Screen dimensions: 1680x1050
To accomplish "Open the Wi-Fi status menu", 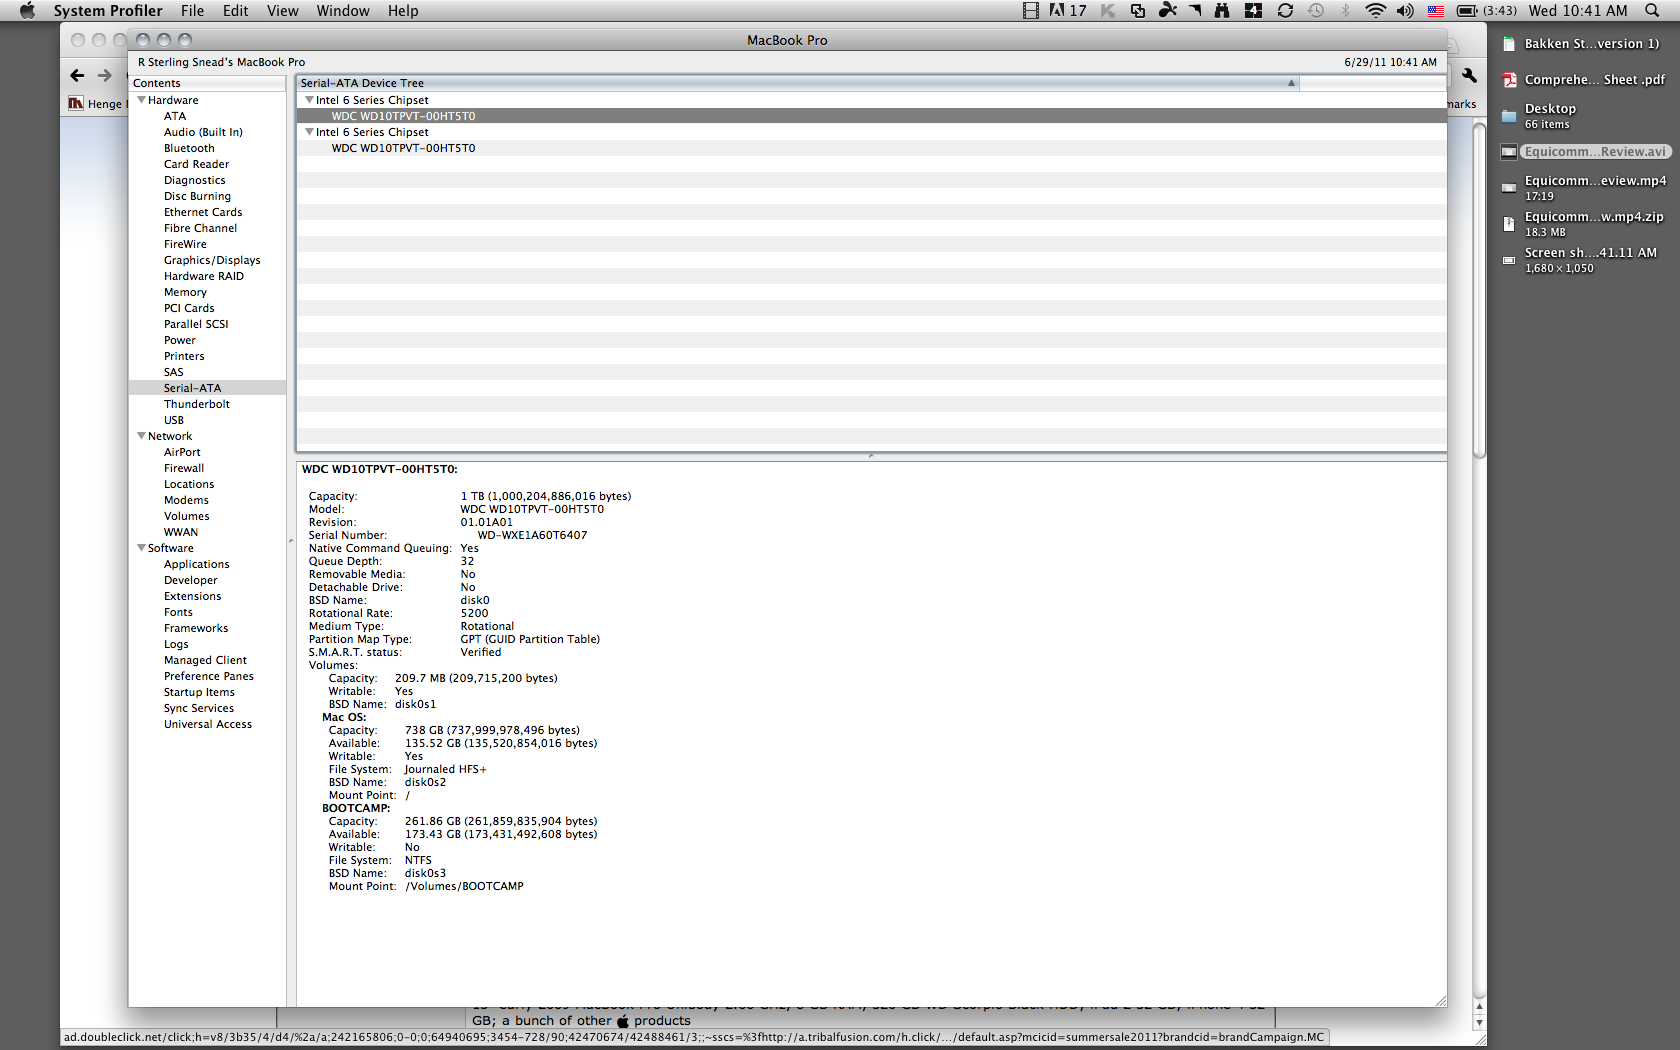I will (1376, 10).
